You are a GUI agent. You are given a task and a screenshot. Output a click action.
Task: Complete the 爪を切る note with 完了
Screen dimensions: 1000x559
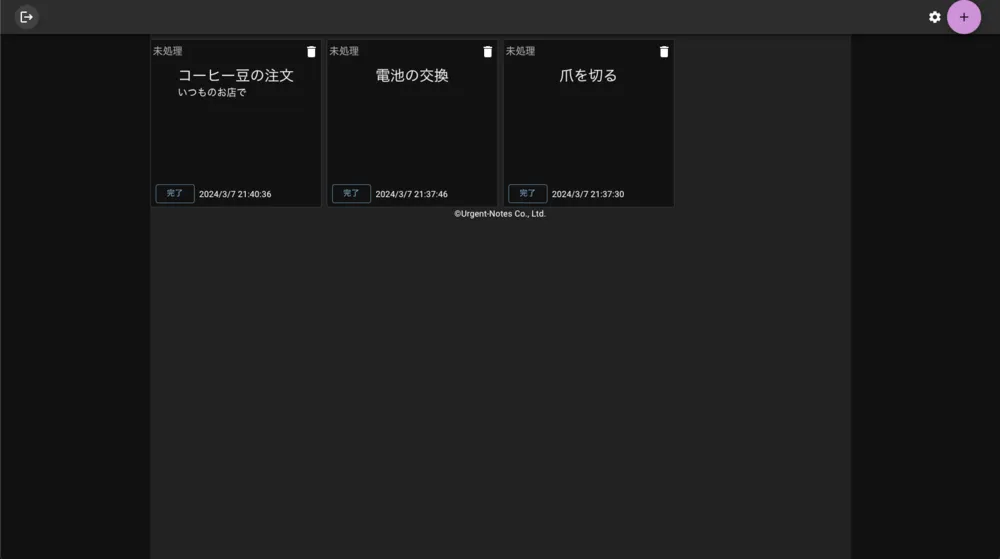[x=527, y=194]
